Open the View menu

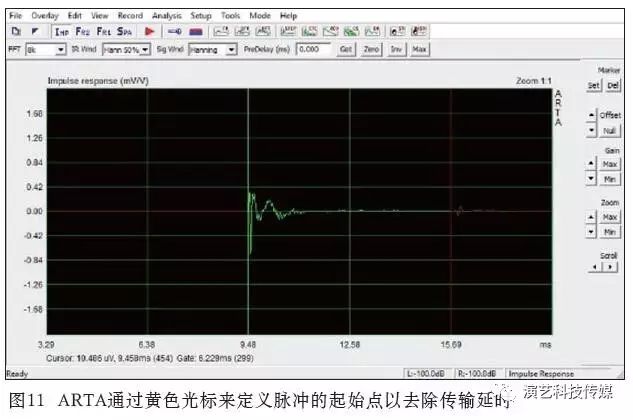point(99,16)
